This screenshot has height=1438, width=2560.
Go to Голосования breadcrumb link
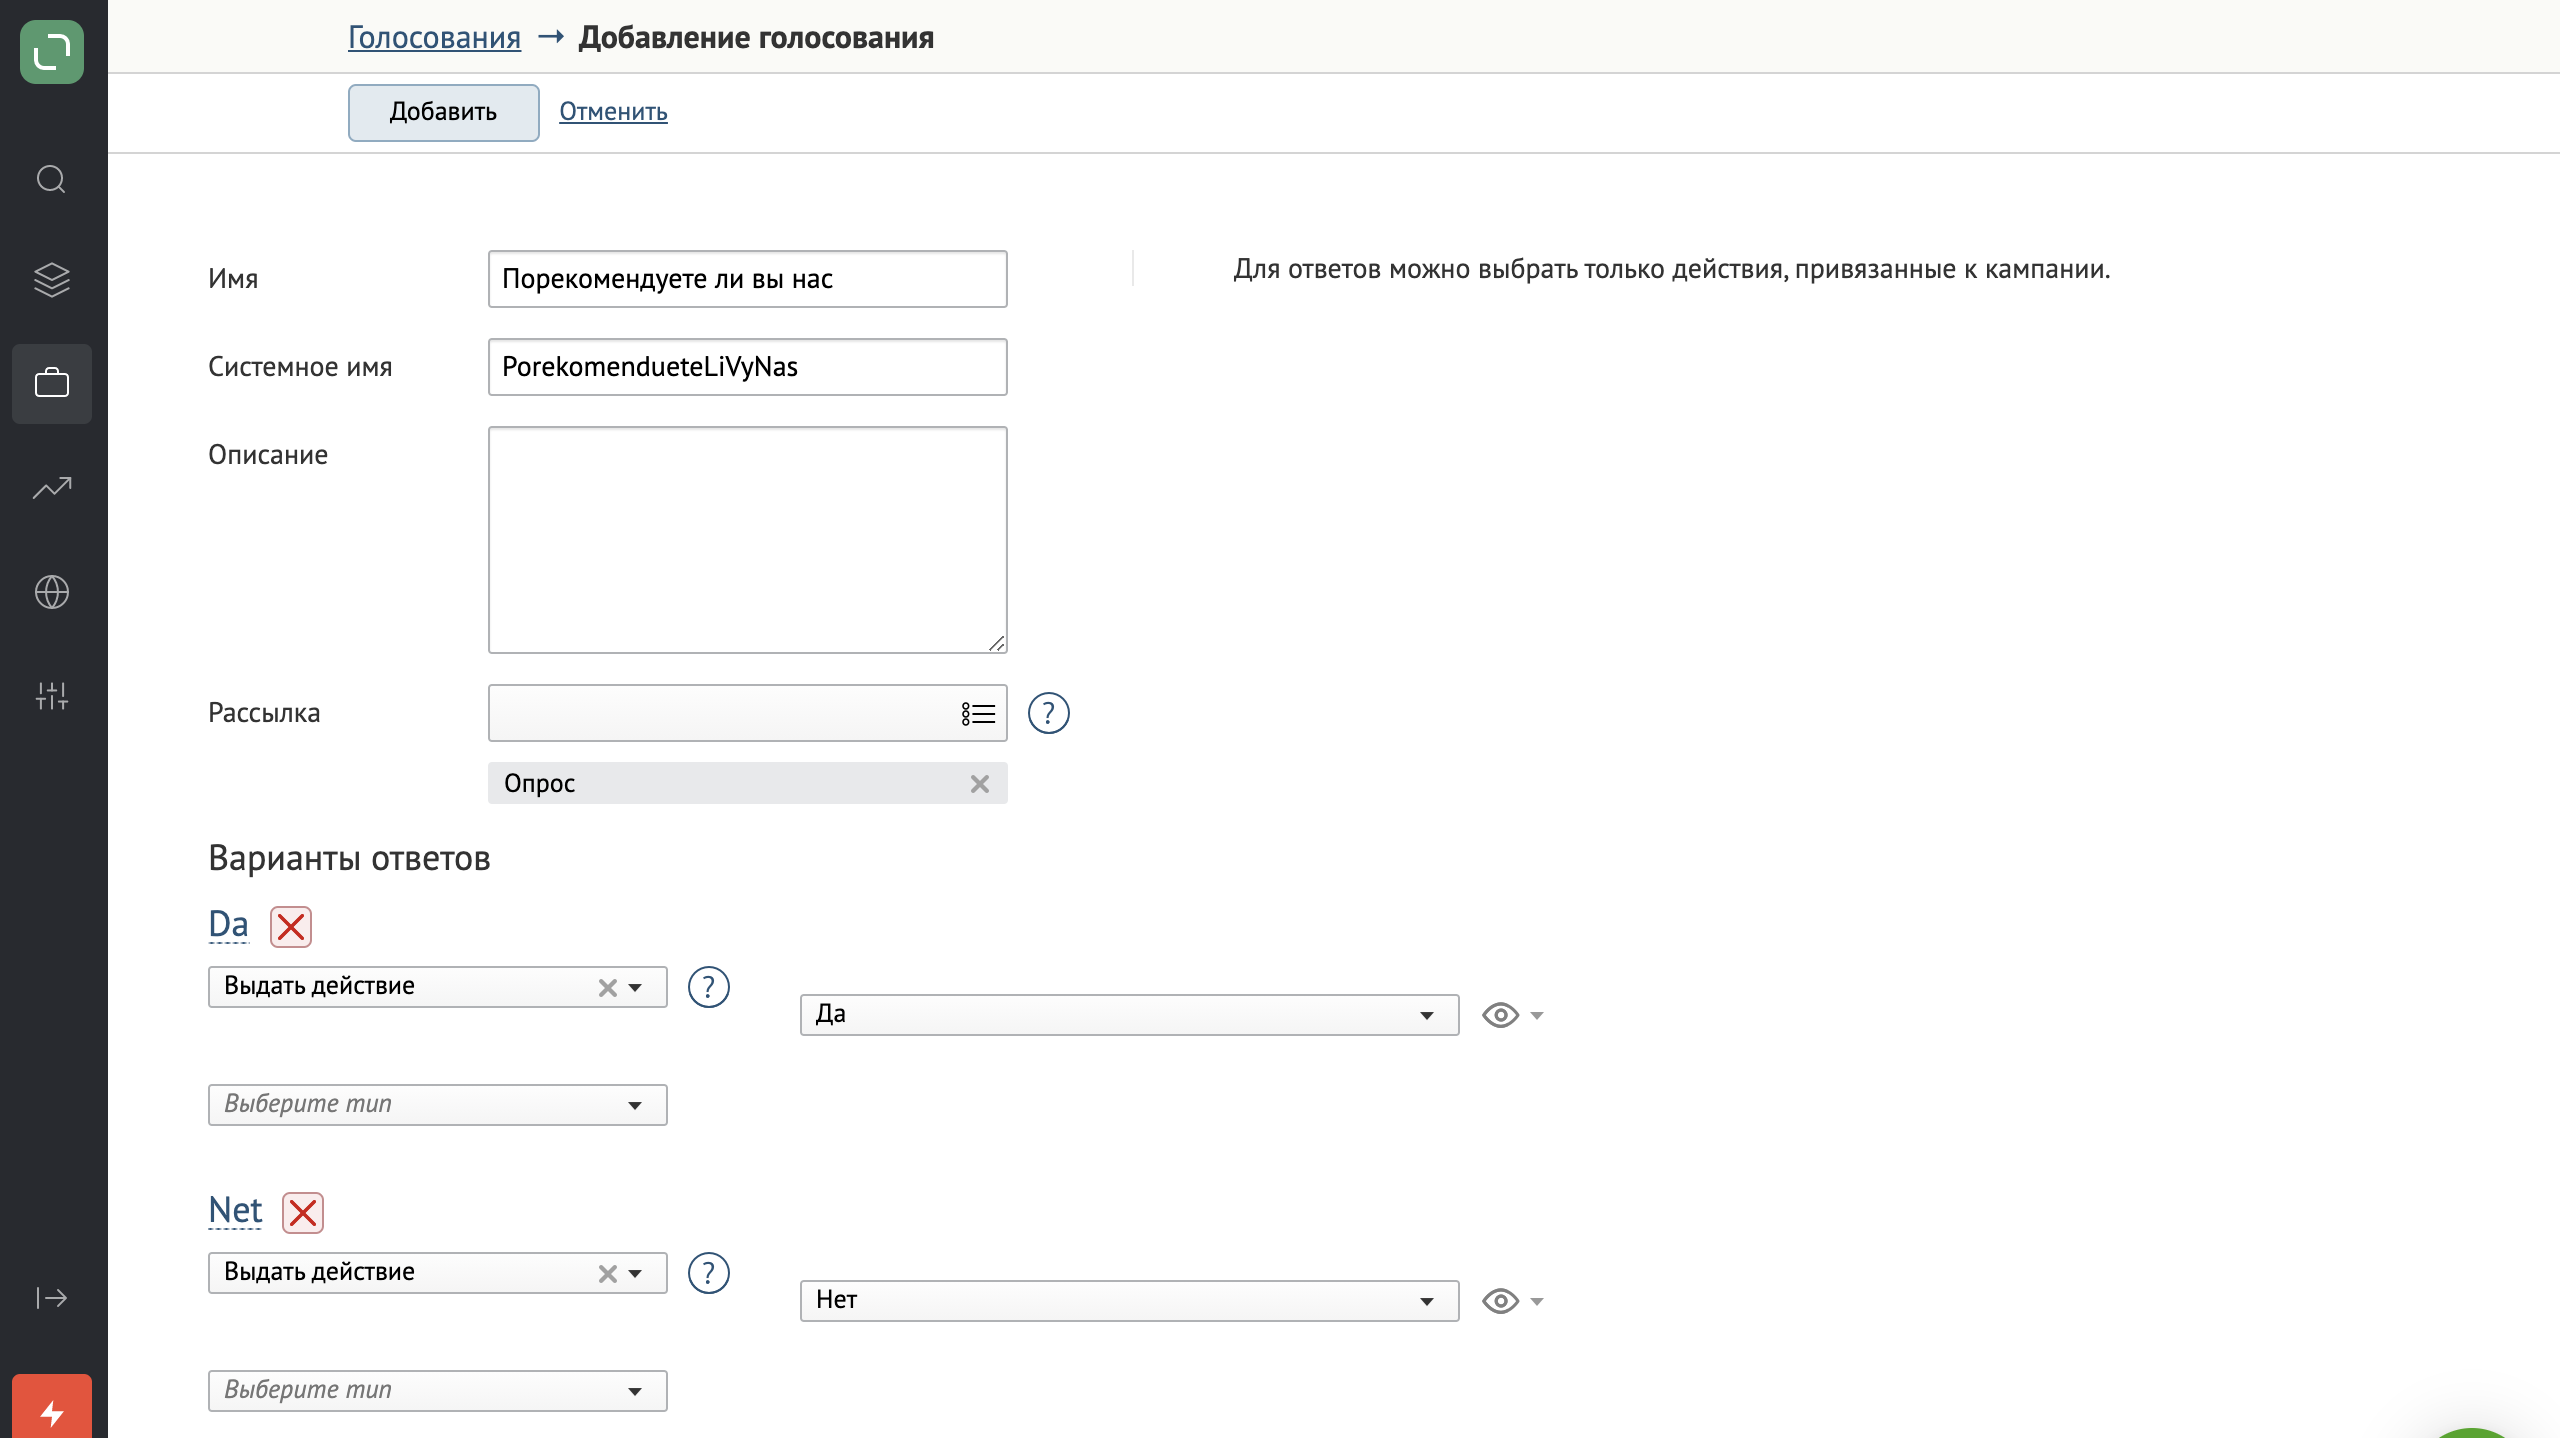(x=434, y=37)
